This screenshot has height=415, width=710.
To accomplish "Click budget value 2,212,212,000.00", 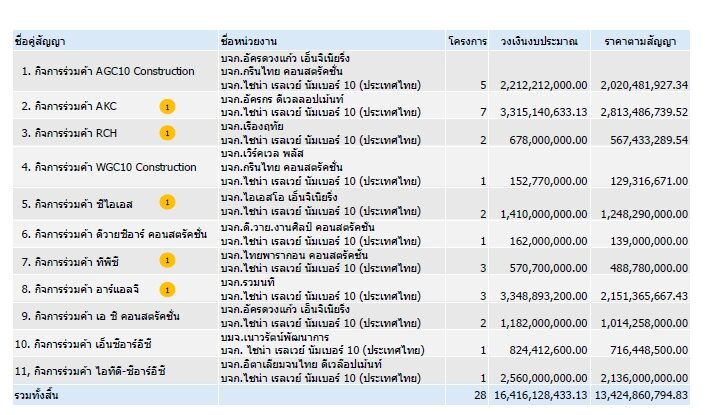I will pyautogui.click(x=543, y=85).
